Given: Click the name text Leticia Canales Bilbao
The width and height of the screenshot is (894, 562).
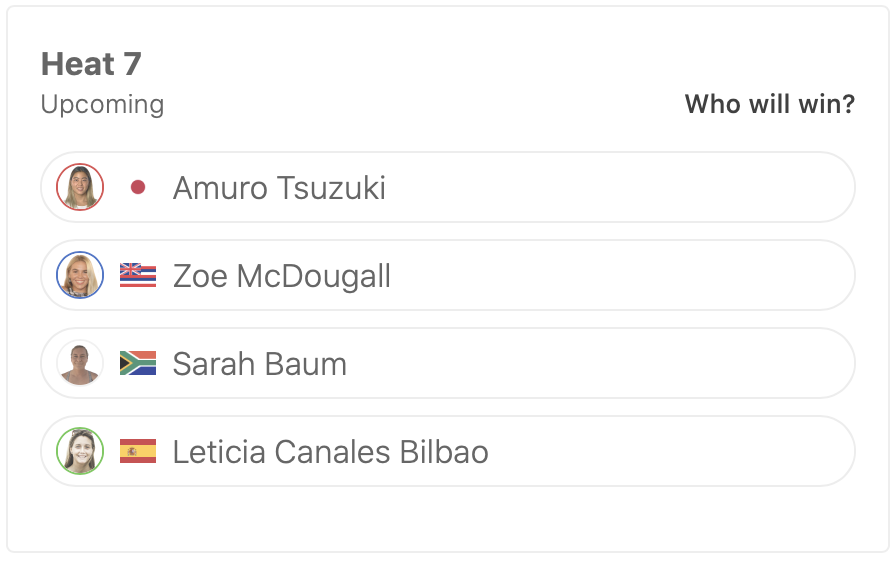Looking at the screenshot, I should click(x=330, y=452).
